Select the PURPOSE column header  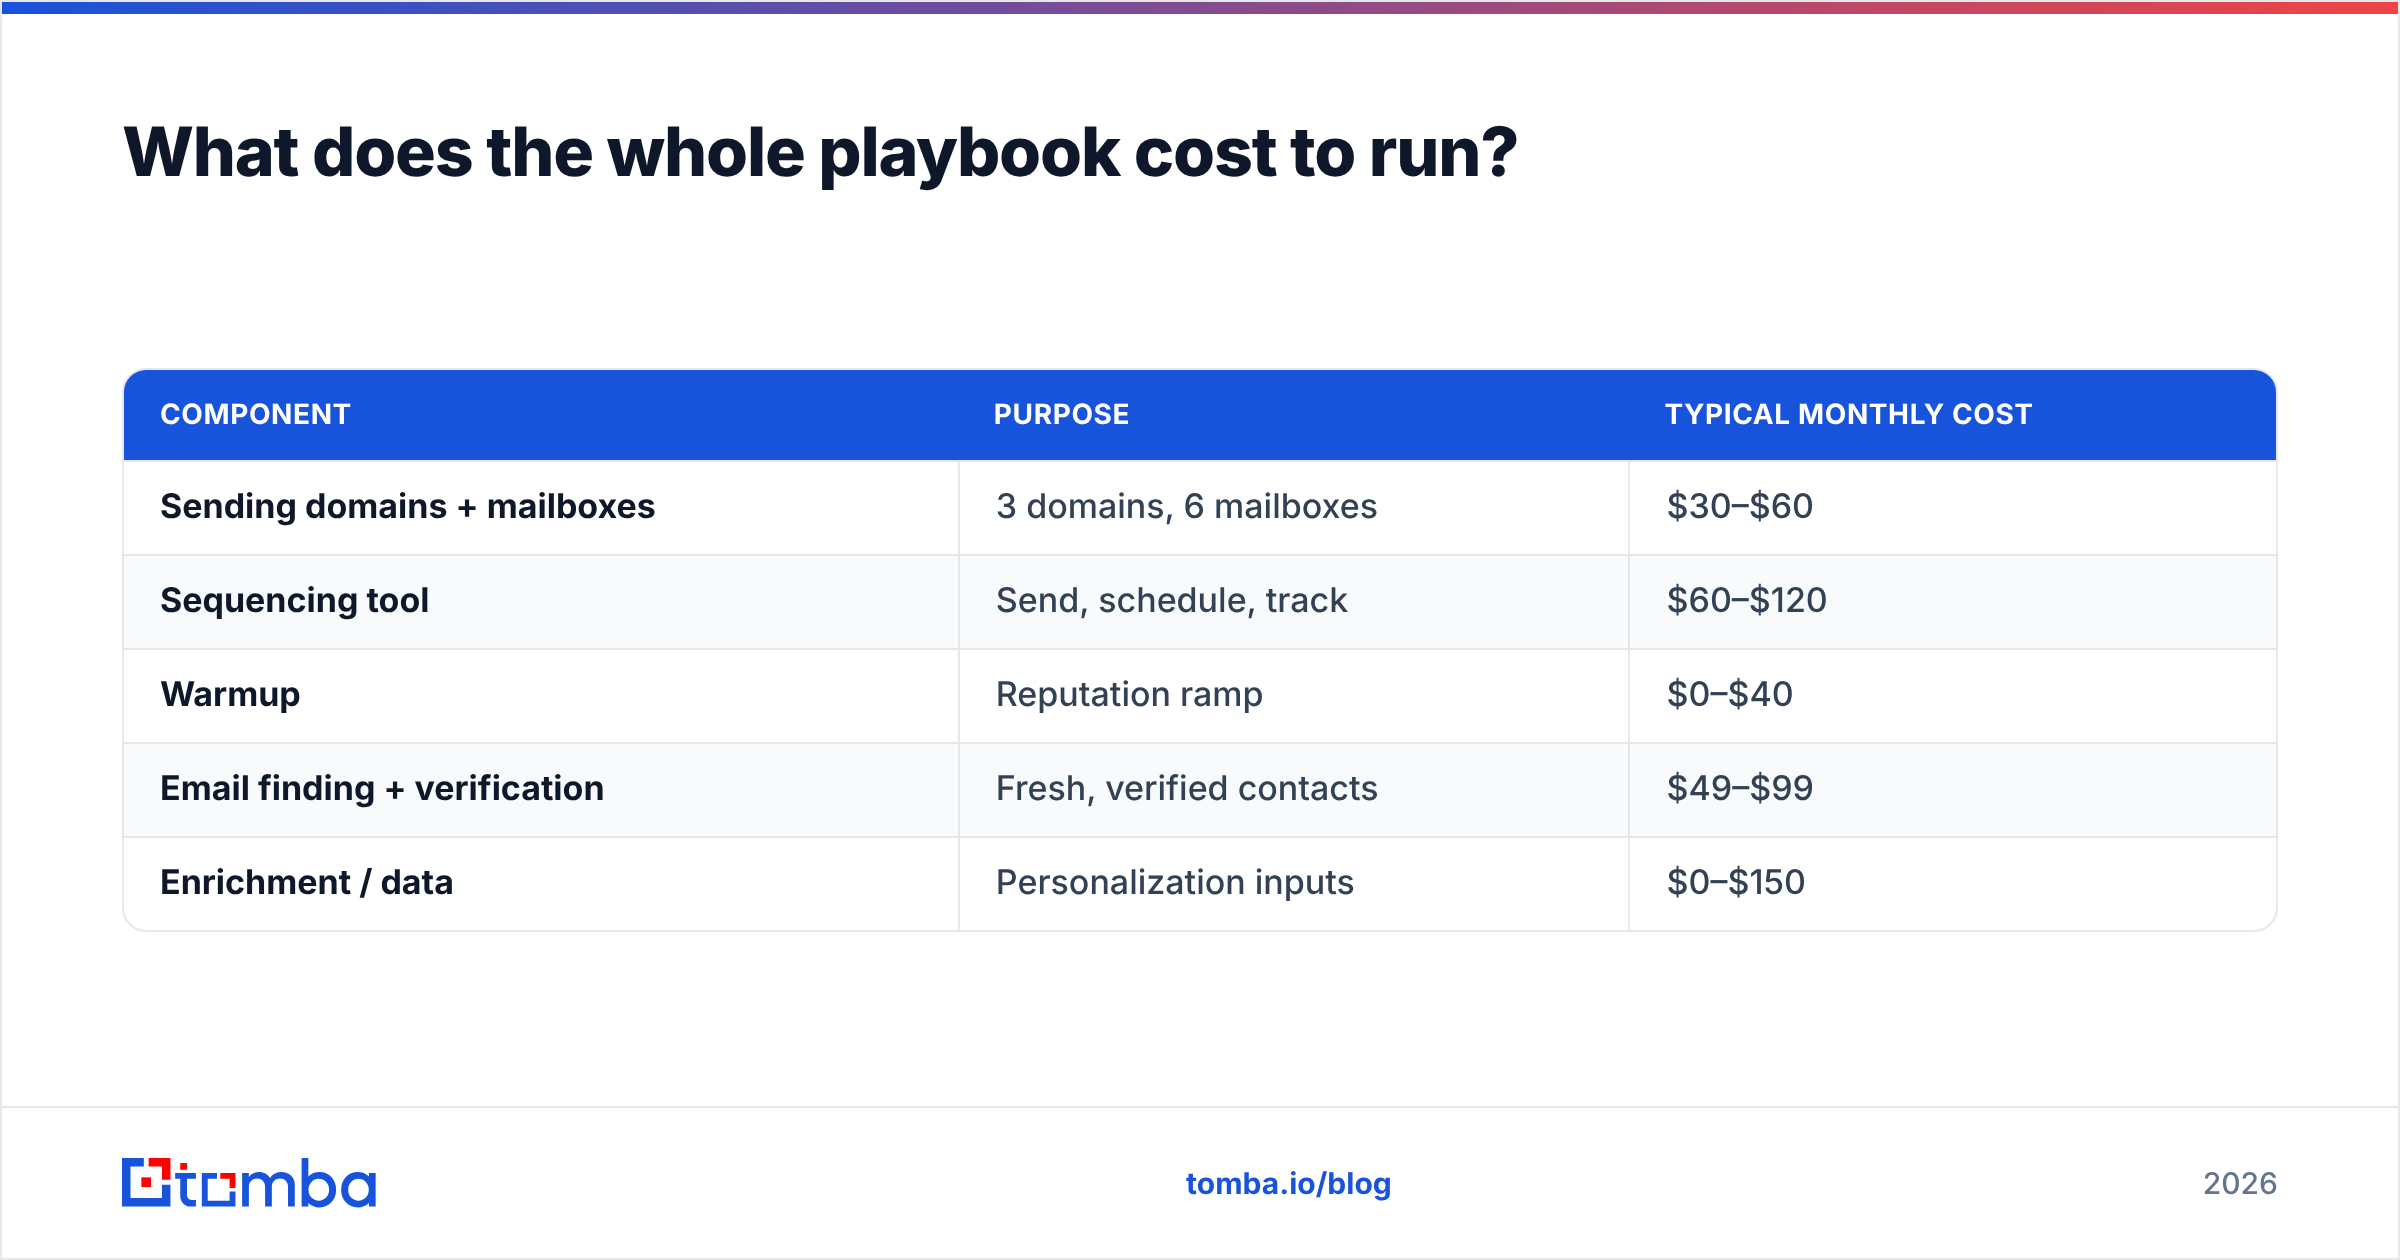pyautogui.click(x=1294, y=414)
